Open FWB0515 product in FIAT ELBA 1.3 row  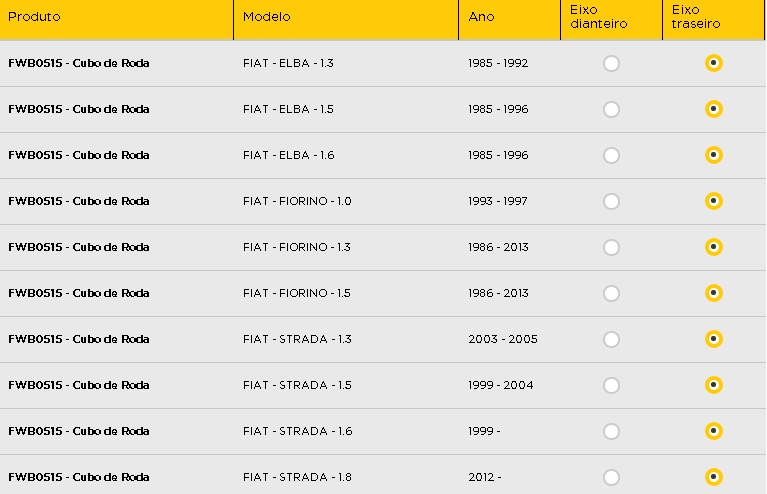(79, 64)
